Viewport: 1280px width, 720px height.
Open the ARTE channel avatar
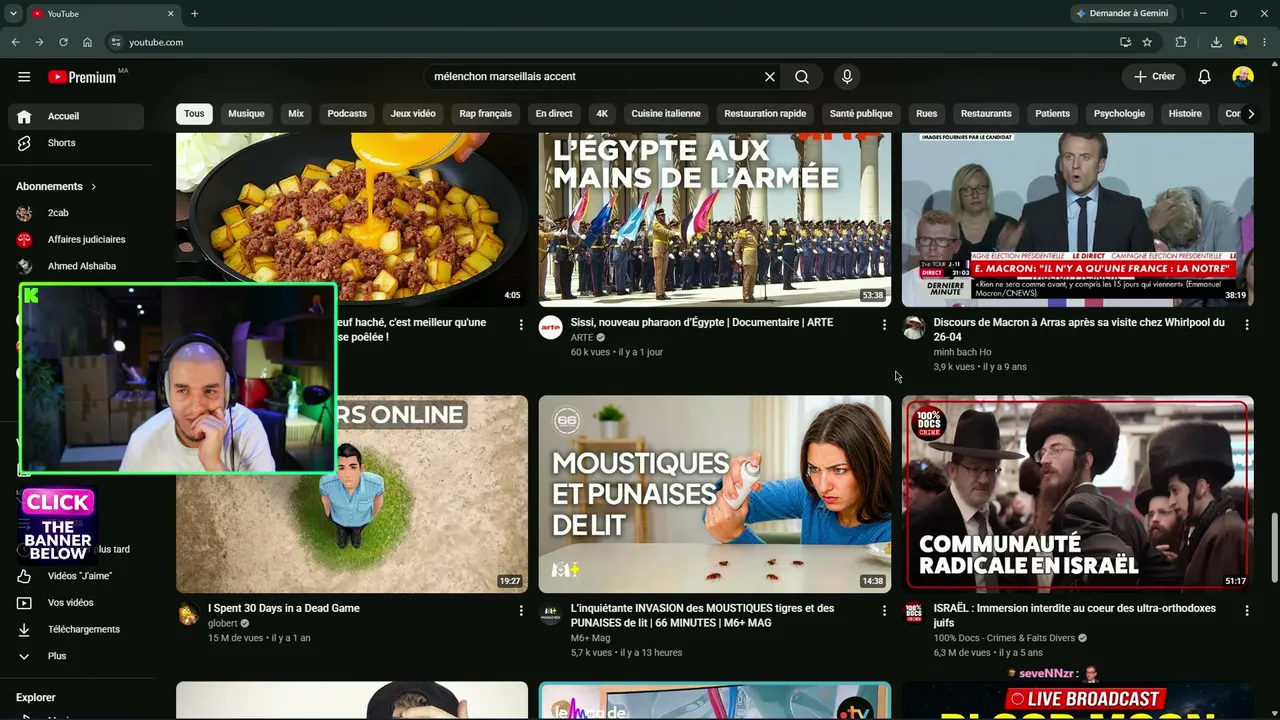click(551, 328)
